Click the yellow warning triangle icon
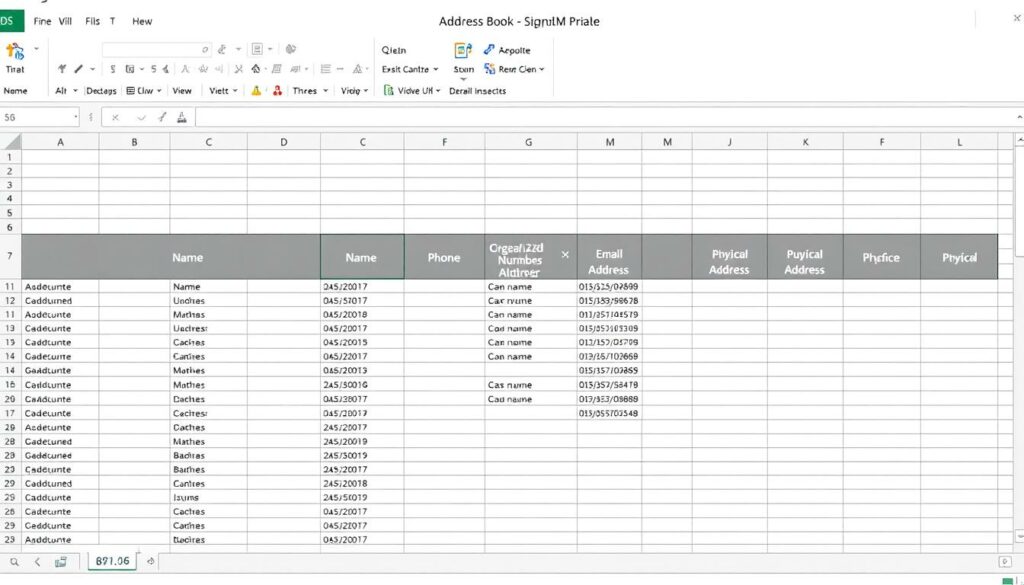The image size is (1024, 585). click(x=256, y=91)
